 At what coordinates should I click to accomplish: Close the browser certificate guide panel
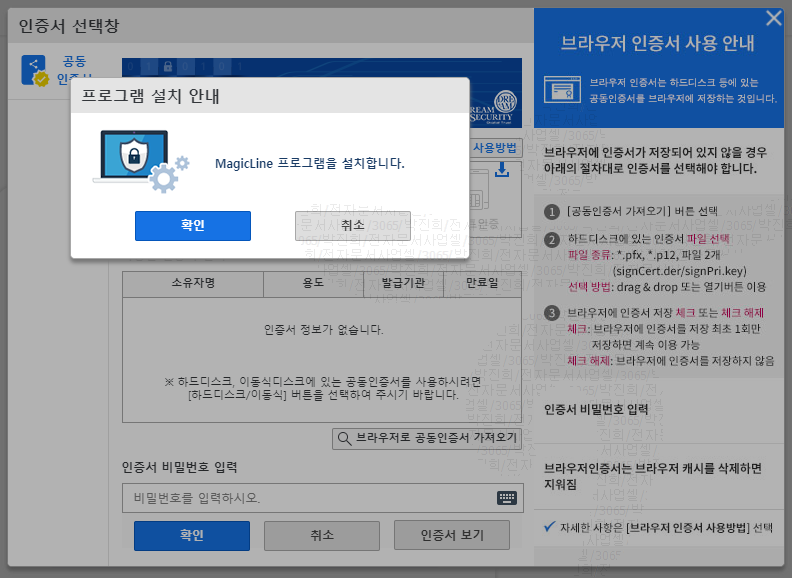[x=773, y=18]
